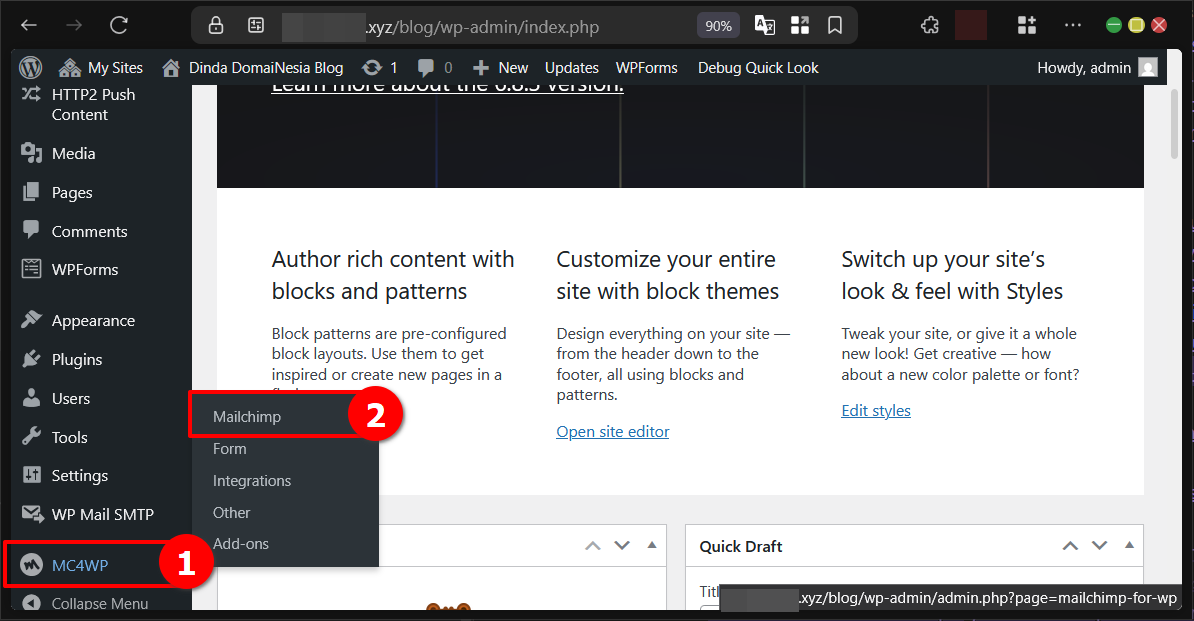
Task: Open Tools using the wrench icon
Action: pyautogui.click(x=31, y=437)
